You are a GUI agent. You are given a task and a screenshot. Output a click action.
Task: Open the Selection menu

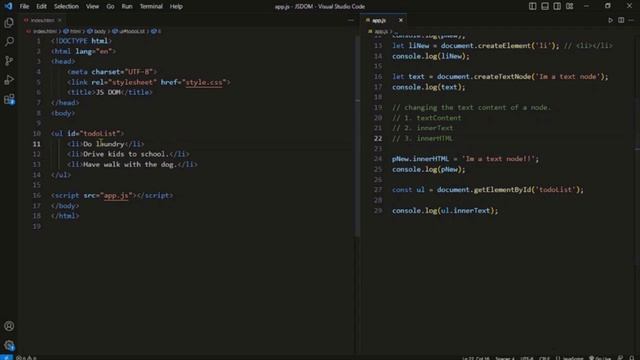click(66, 6)
